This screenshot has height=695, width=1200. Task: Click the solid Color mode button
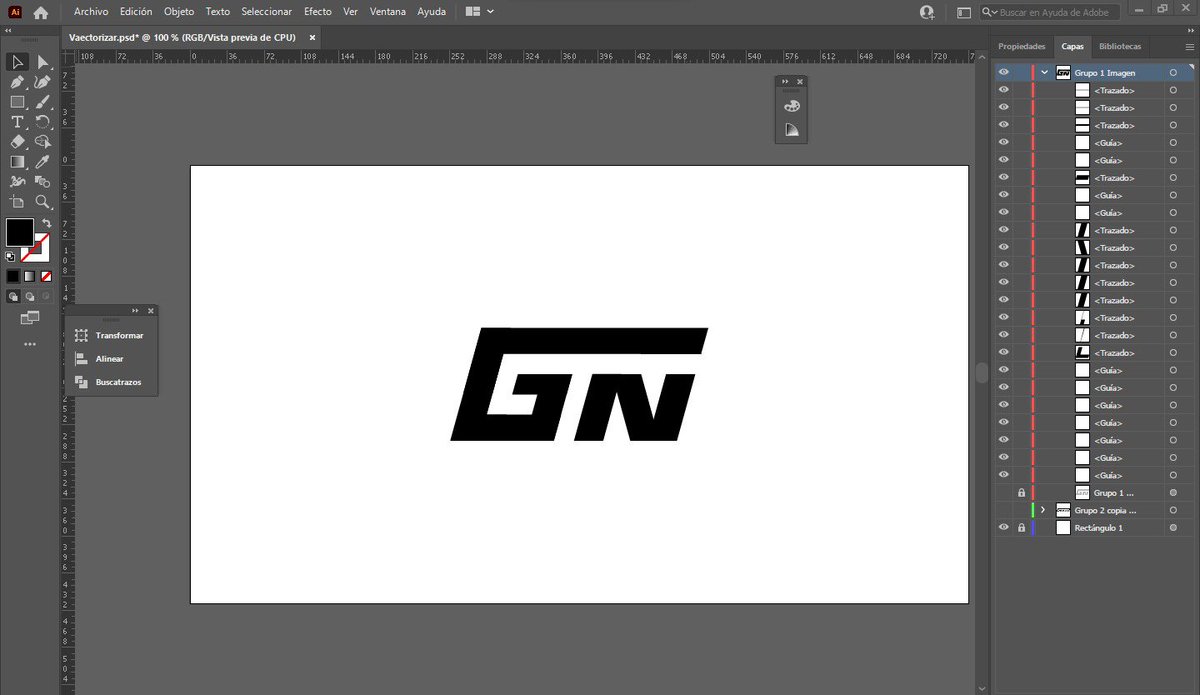tap(13, 275)
